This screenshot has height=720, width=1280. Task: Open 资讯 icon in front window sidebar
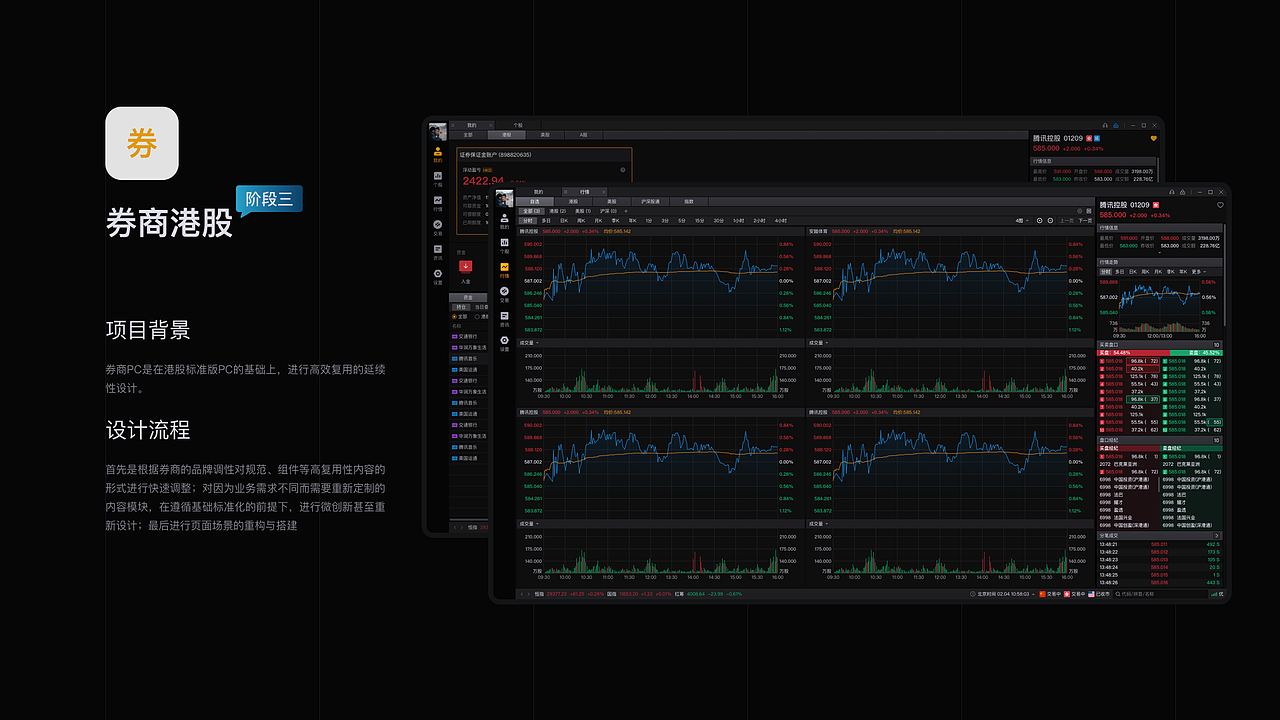click(504, 318)
